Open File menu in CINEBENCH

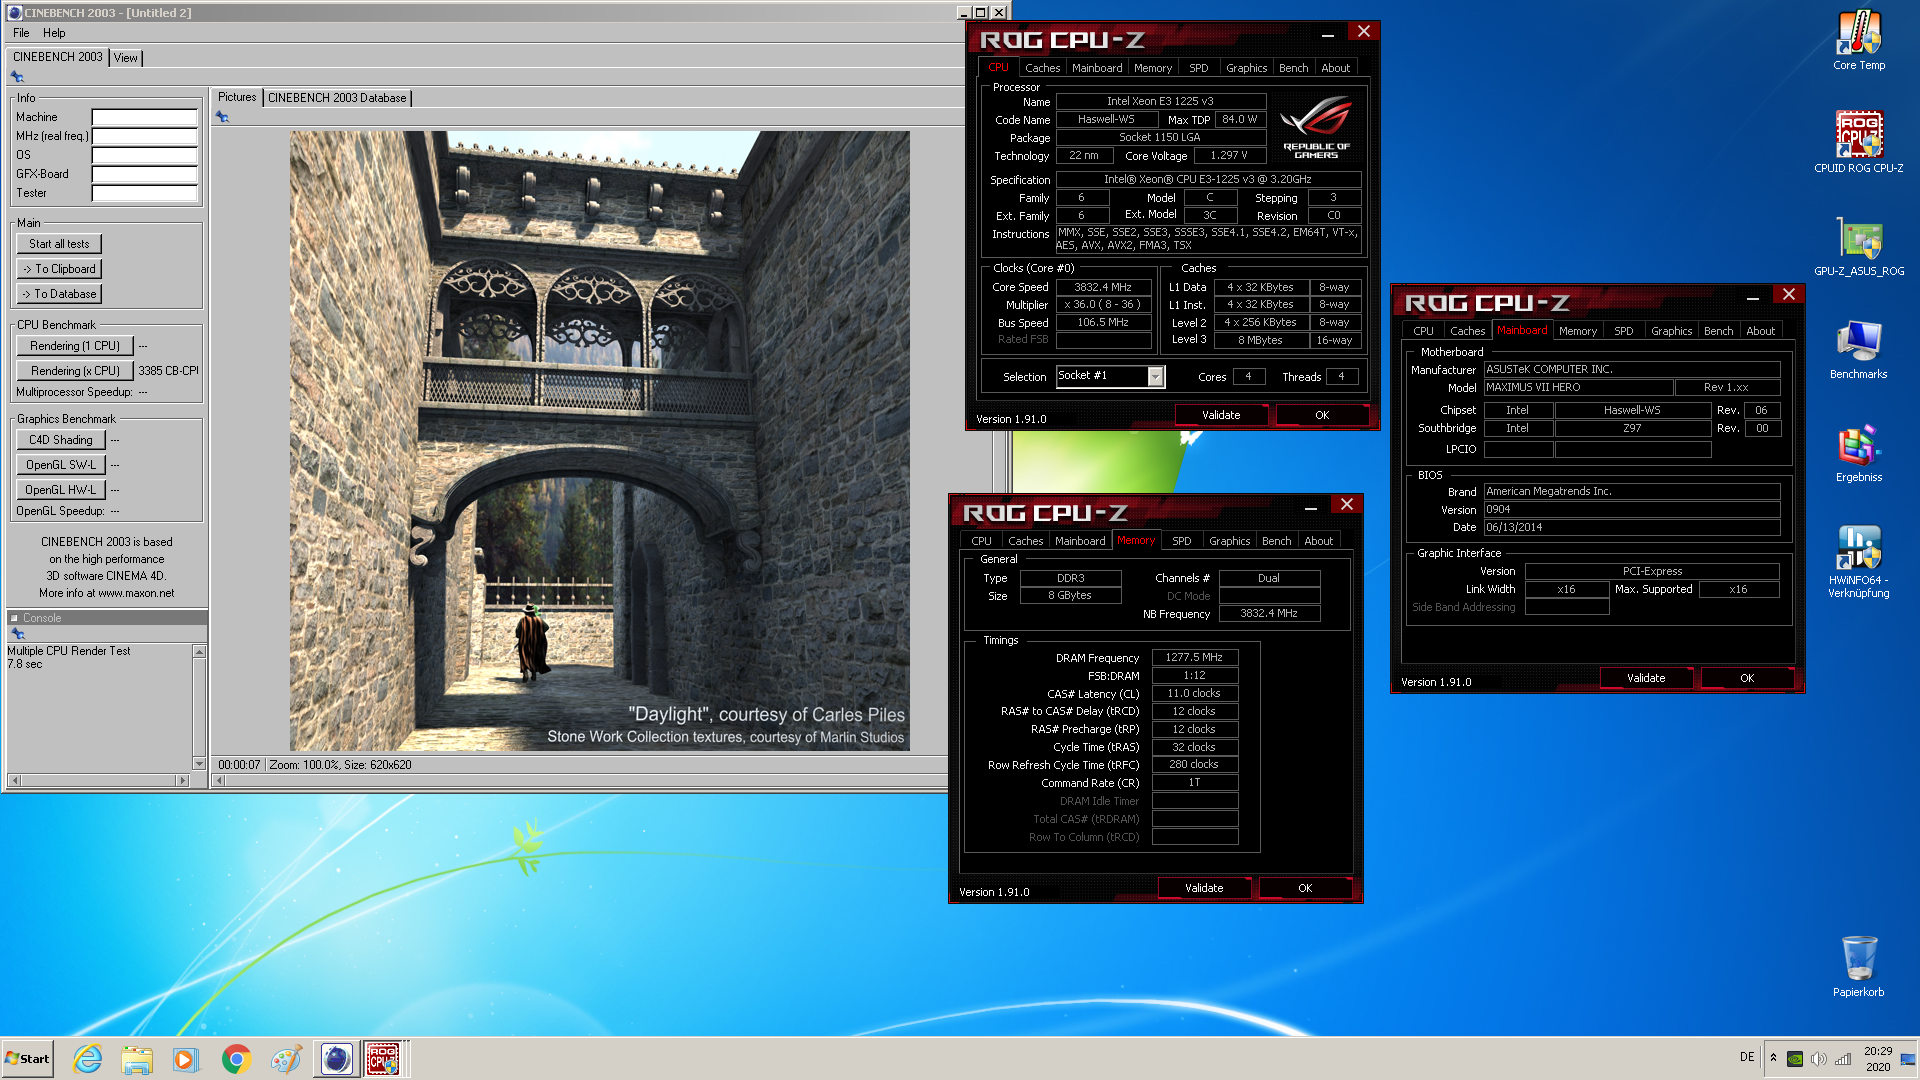coord(21,33)
